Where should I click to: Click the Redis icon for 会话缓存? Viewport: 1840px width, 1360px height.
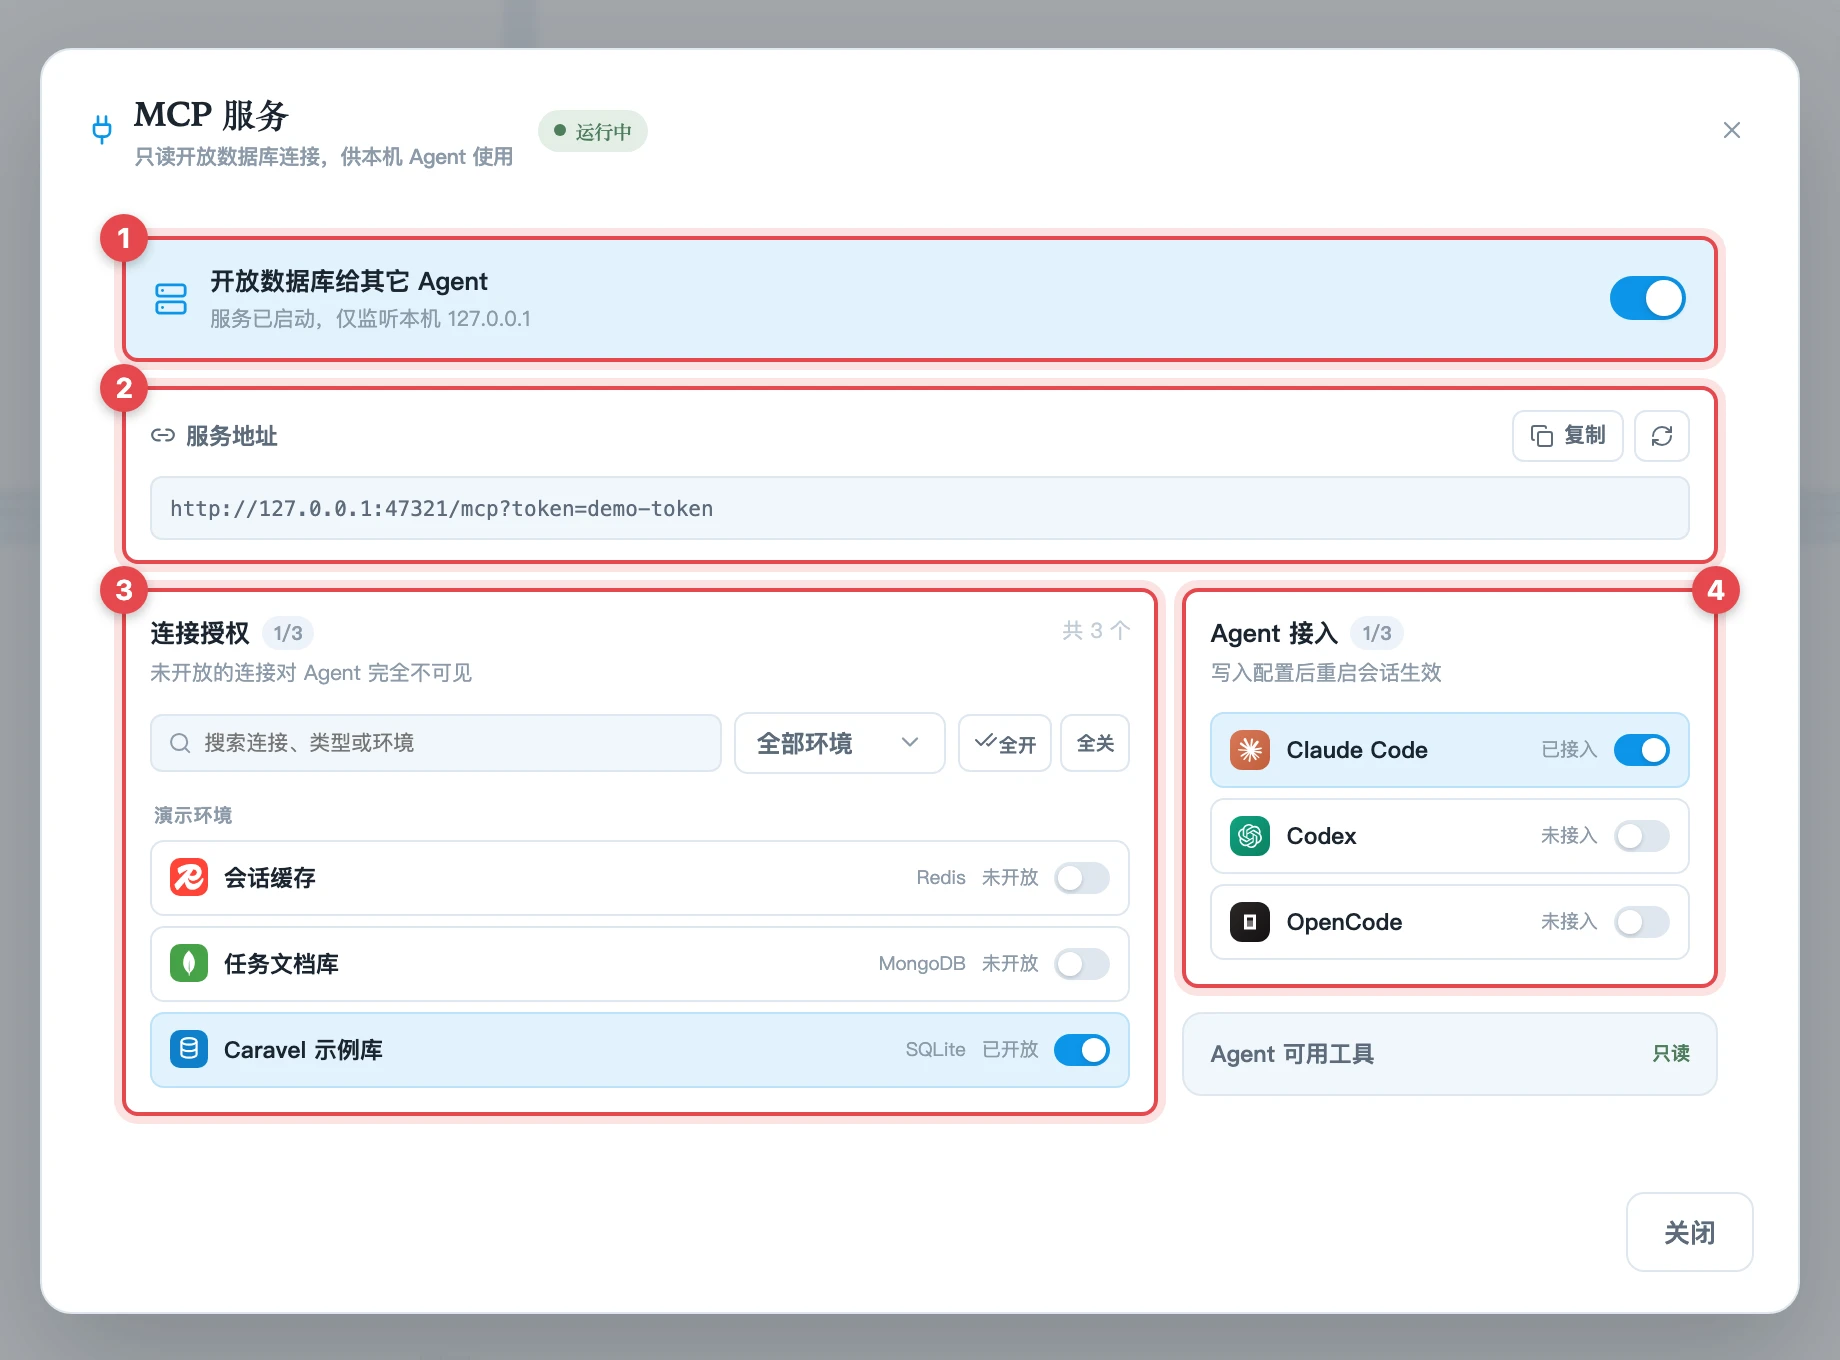coord(189,878)
